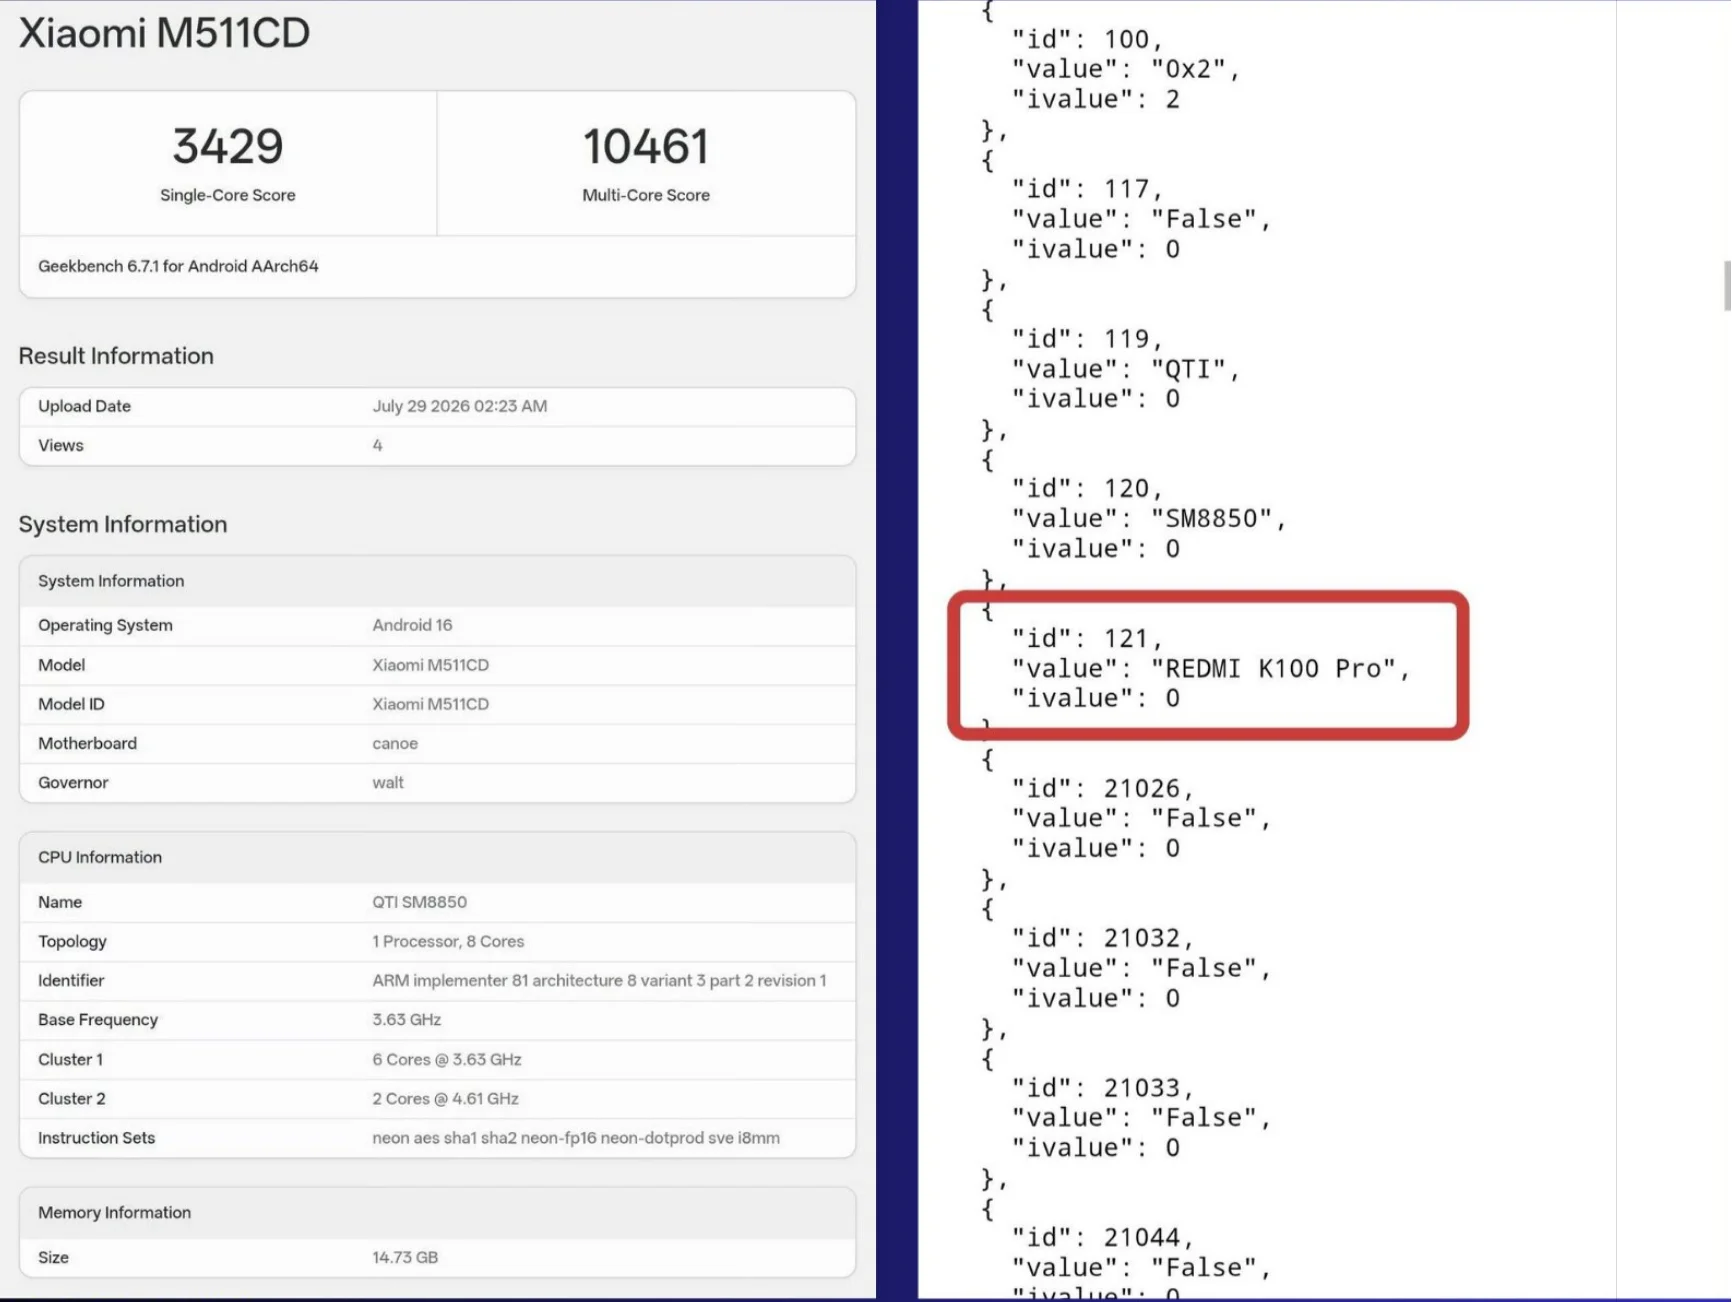Select "2 Cores @ 4.61 GHz" value
The height and width of the screenshot is (1302, 1732).
coord(446,1098)
